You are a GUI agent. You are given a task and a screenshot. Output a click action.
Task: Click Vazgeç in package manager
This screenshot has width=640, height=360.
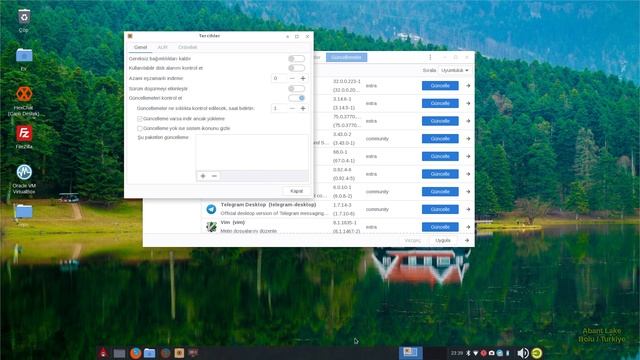point(412,240)
